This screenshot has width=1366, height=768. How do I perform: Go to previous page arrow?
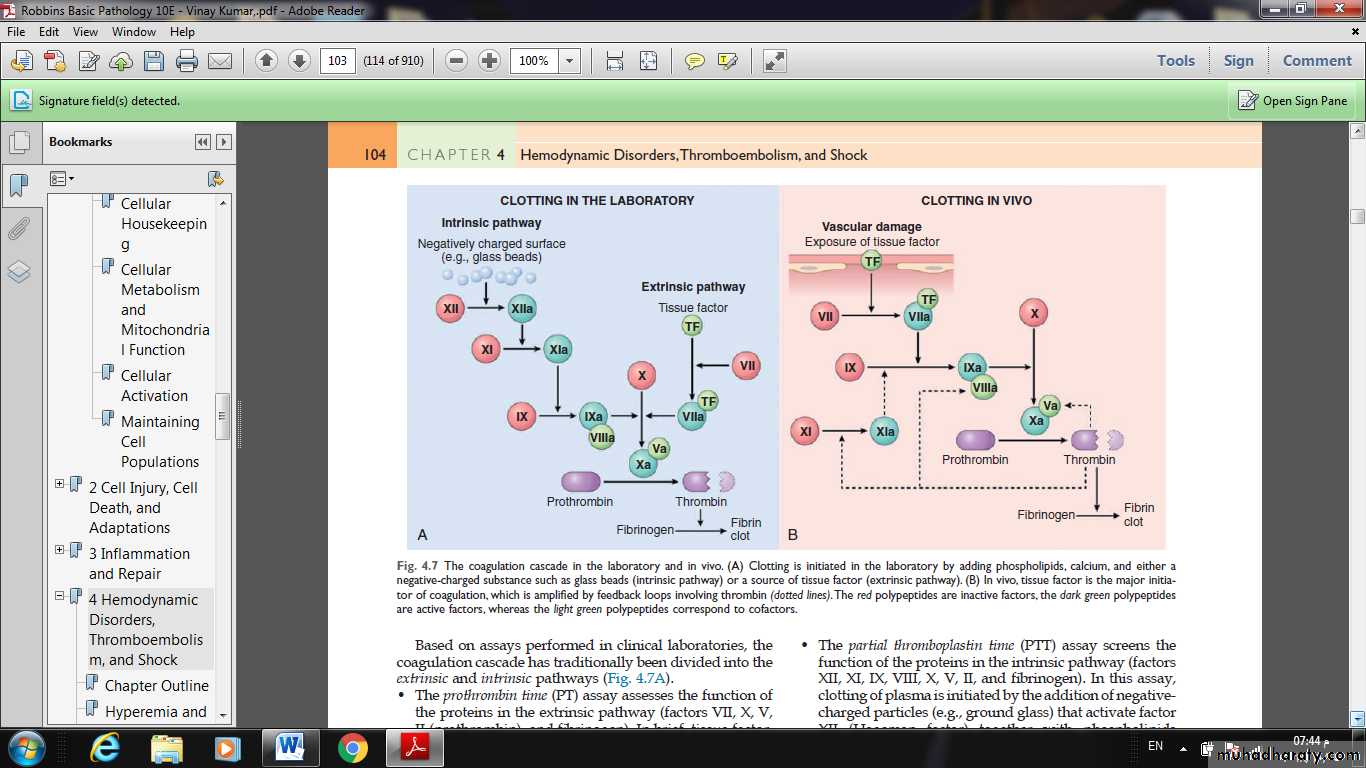tap(266, 61)
